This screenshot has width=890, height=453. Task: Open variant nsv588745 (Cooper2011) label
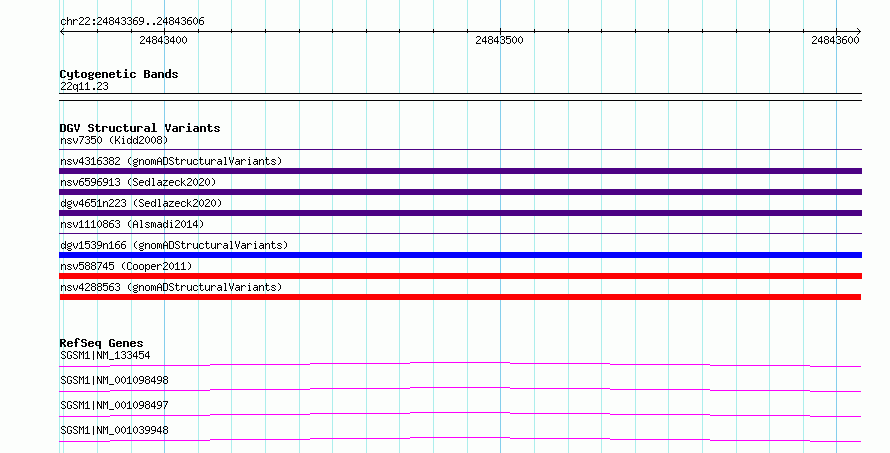[x=126, y=266]
